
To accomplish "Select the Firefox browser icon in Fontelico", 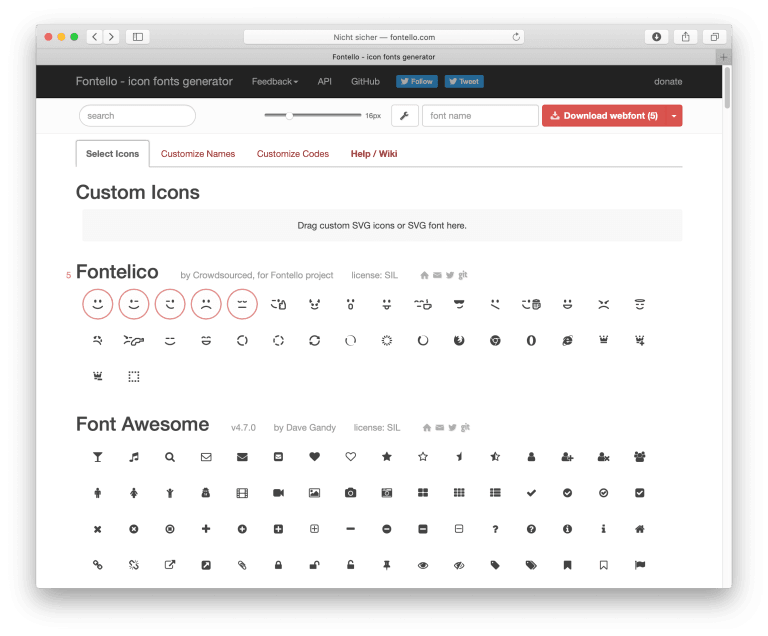I will (x=459, y=341).
